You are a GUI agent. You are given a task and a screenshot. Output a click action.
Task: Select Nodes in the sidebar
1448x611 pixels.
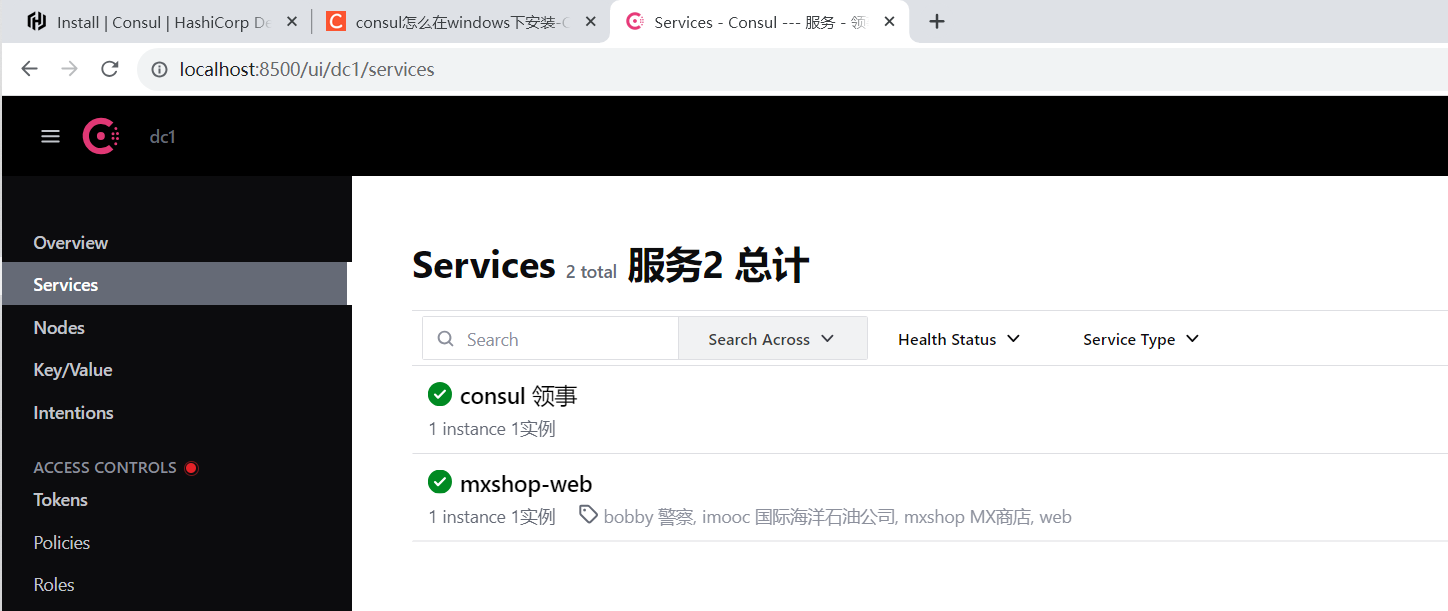point(59,327)
